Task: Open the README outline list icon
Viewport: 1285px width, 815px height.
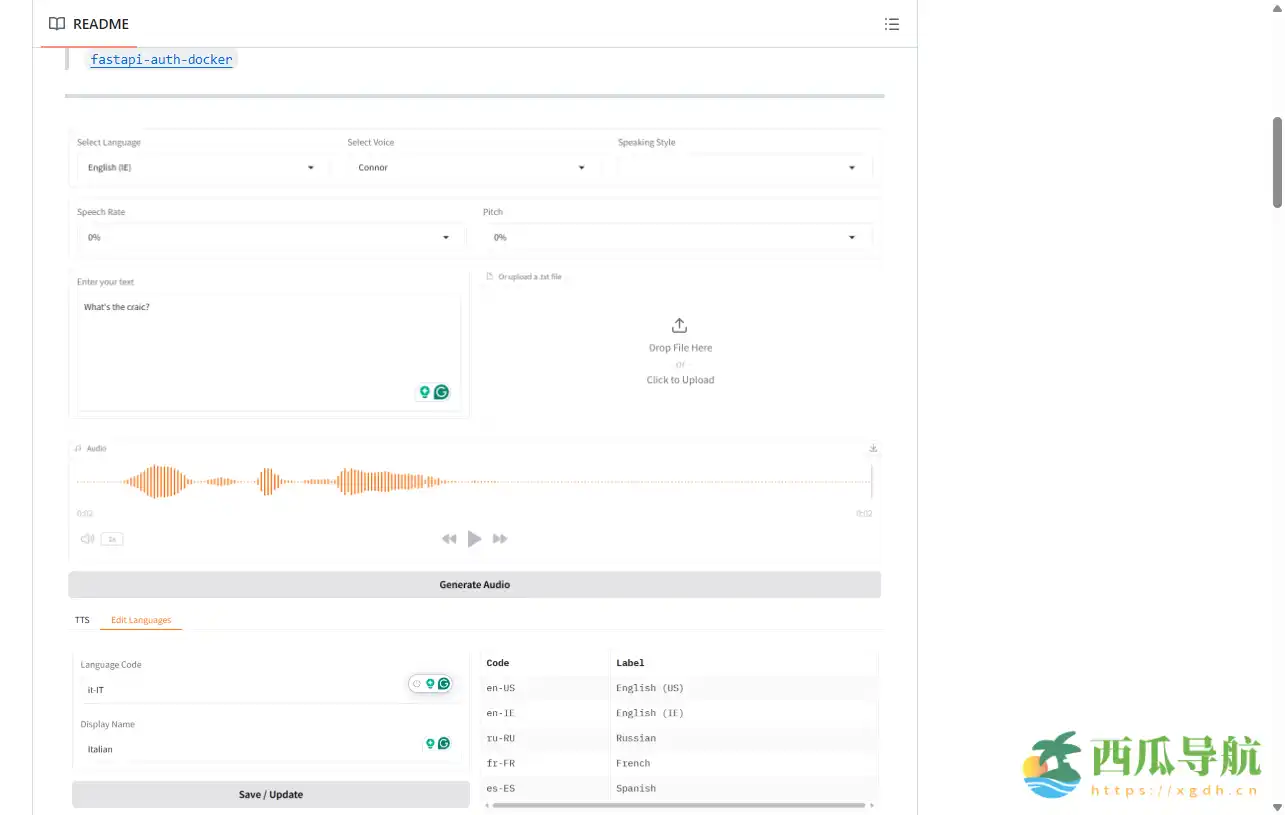Action: click(892, 24)
